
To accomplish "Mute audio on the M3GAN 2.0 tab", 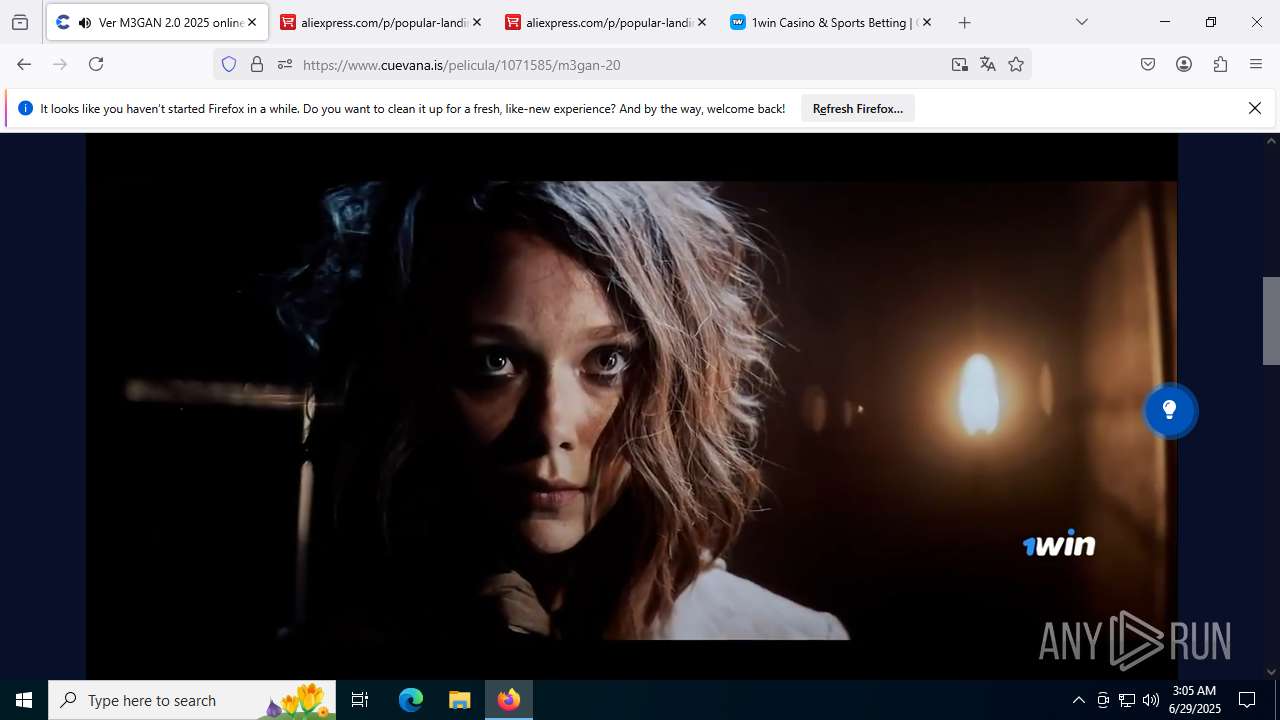I will point(84,22).
